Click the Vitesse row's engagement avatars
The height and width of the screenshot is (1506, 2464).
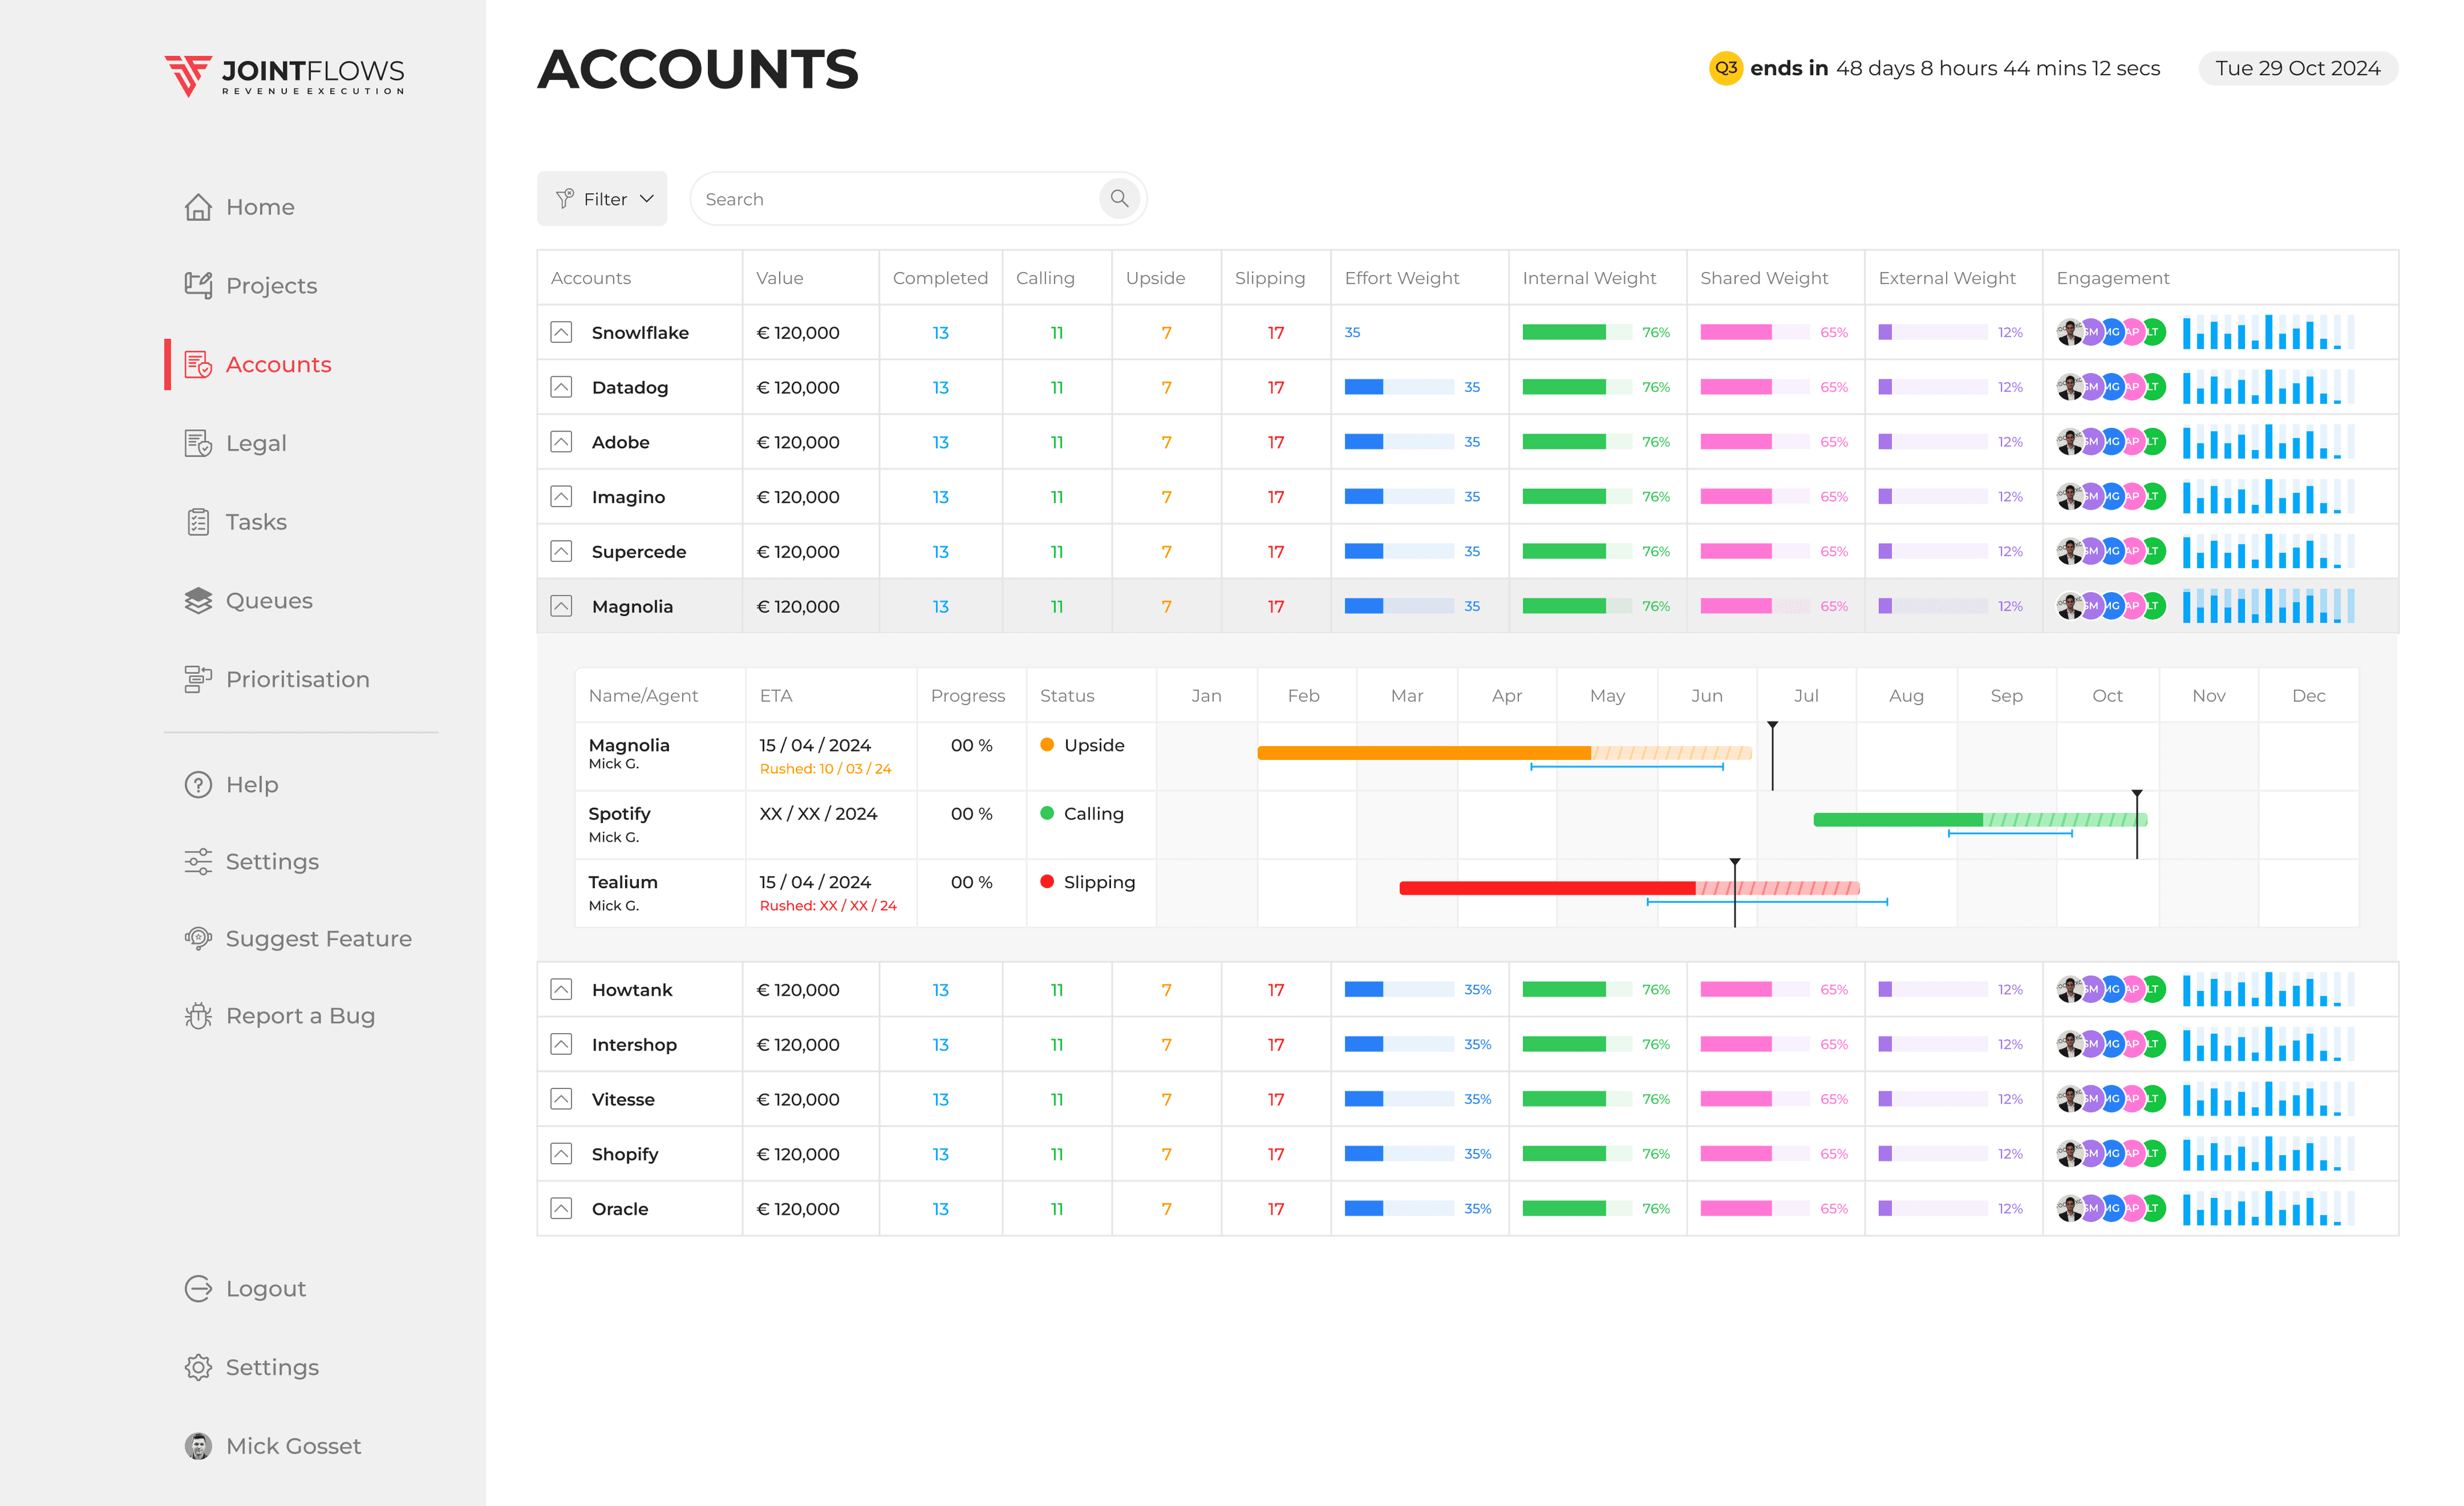coord(2110,1099)
